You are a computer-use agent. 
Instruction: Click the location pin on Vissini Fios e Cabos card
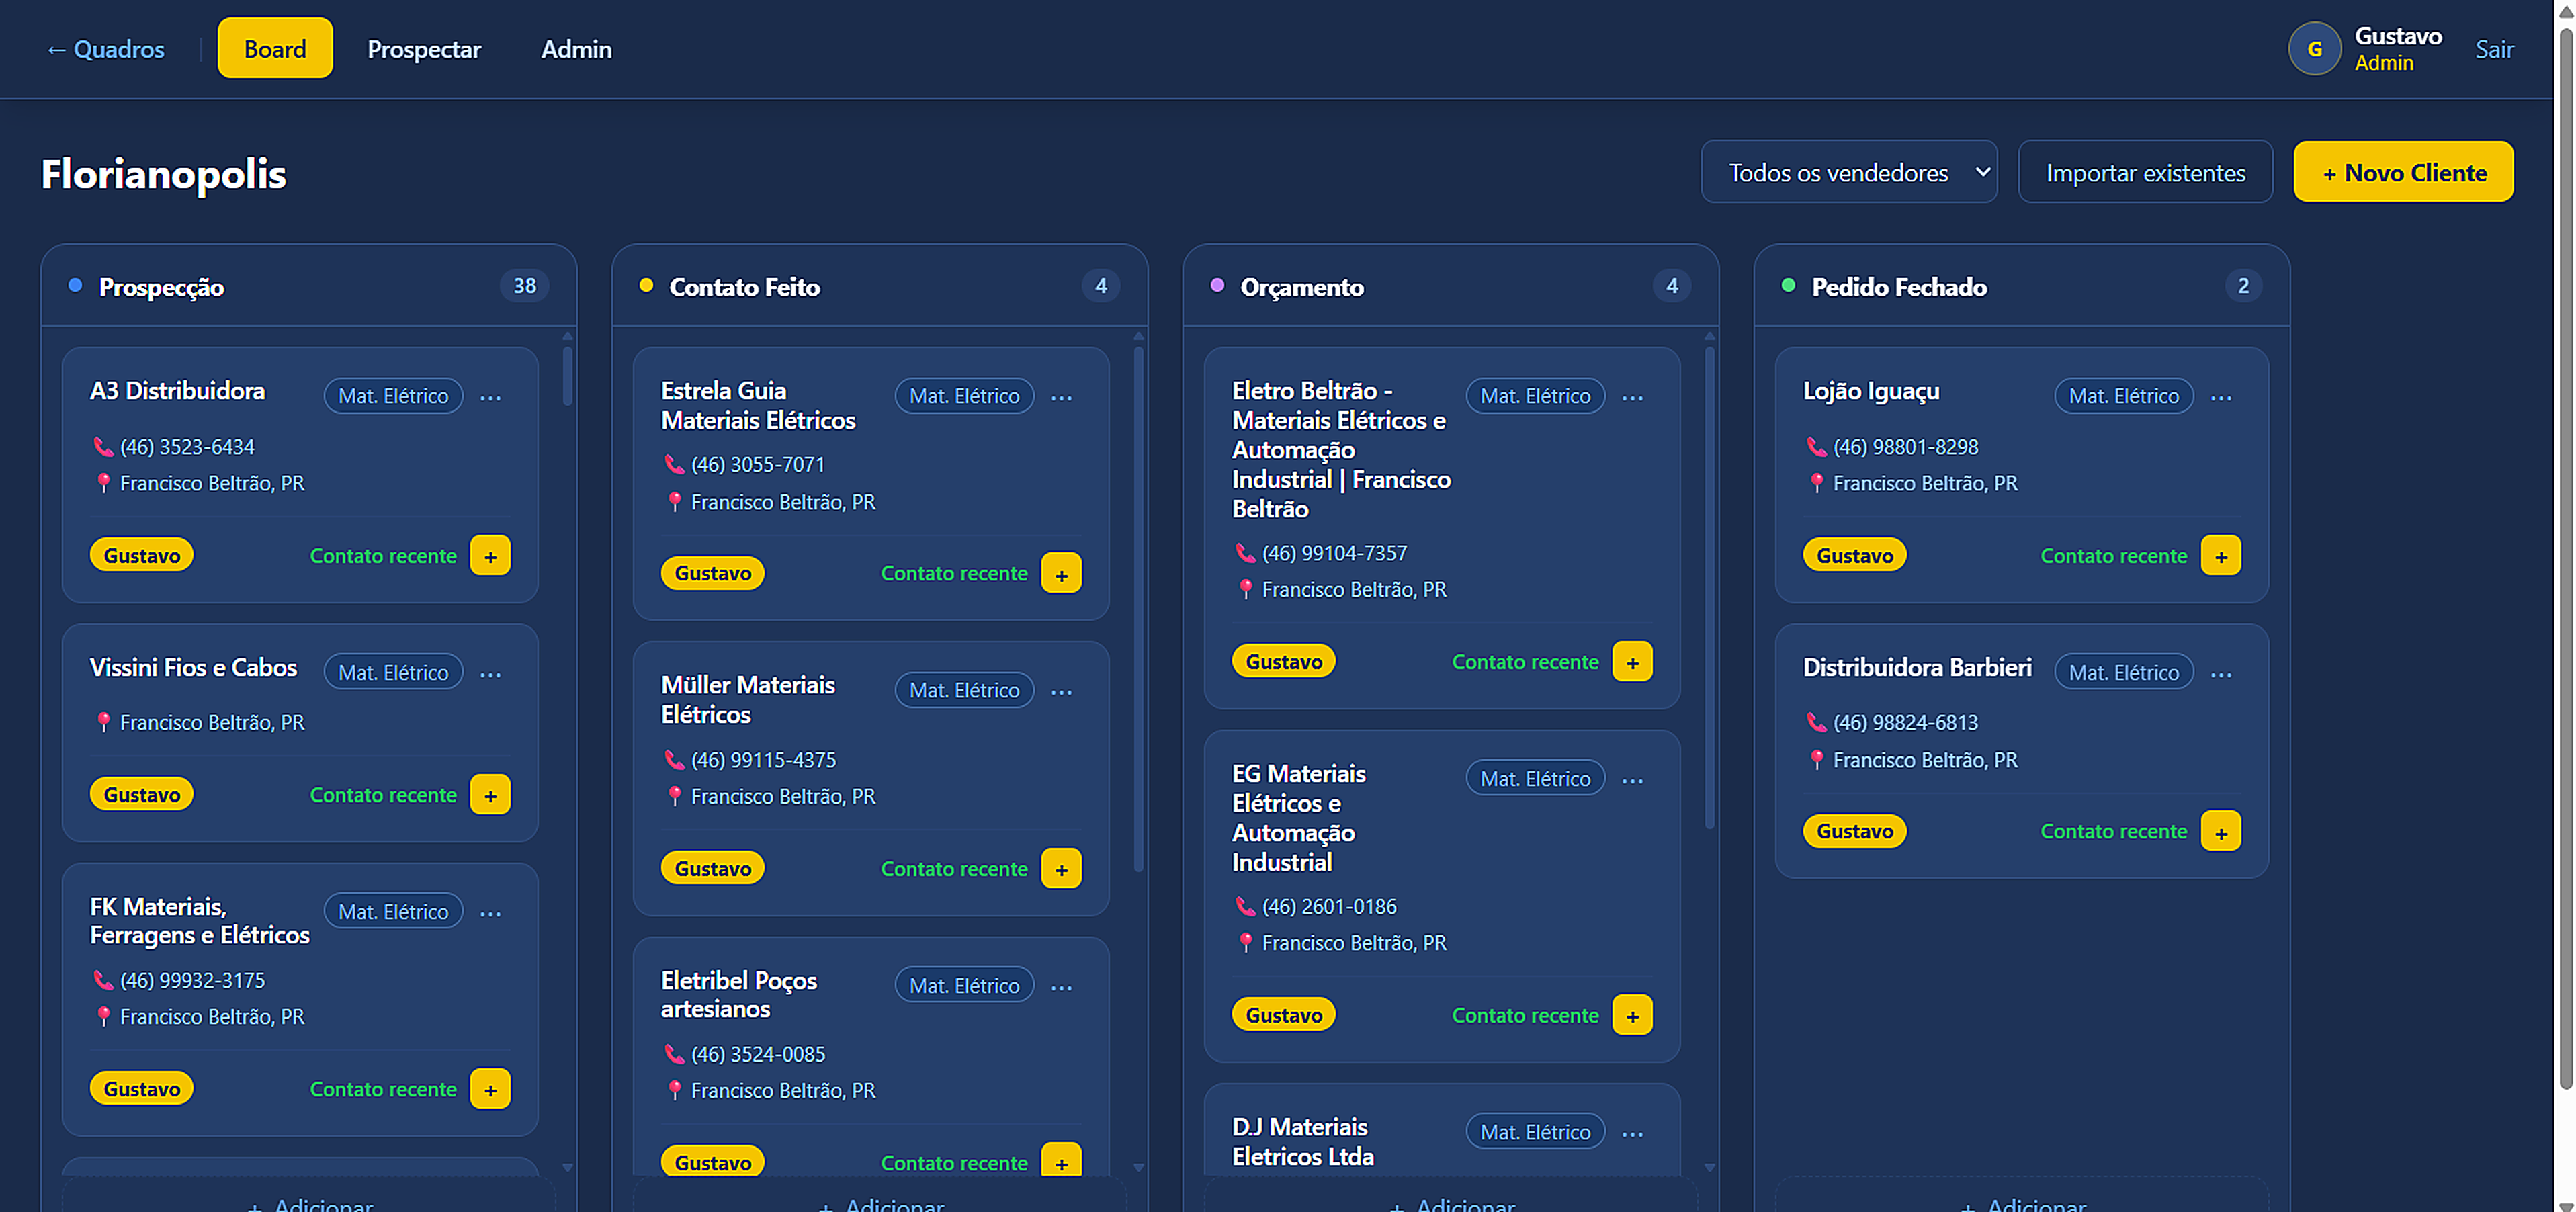pyautogui.click(x=103, y=722)
